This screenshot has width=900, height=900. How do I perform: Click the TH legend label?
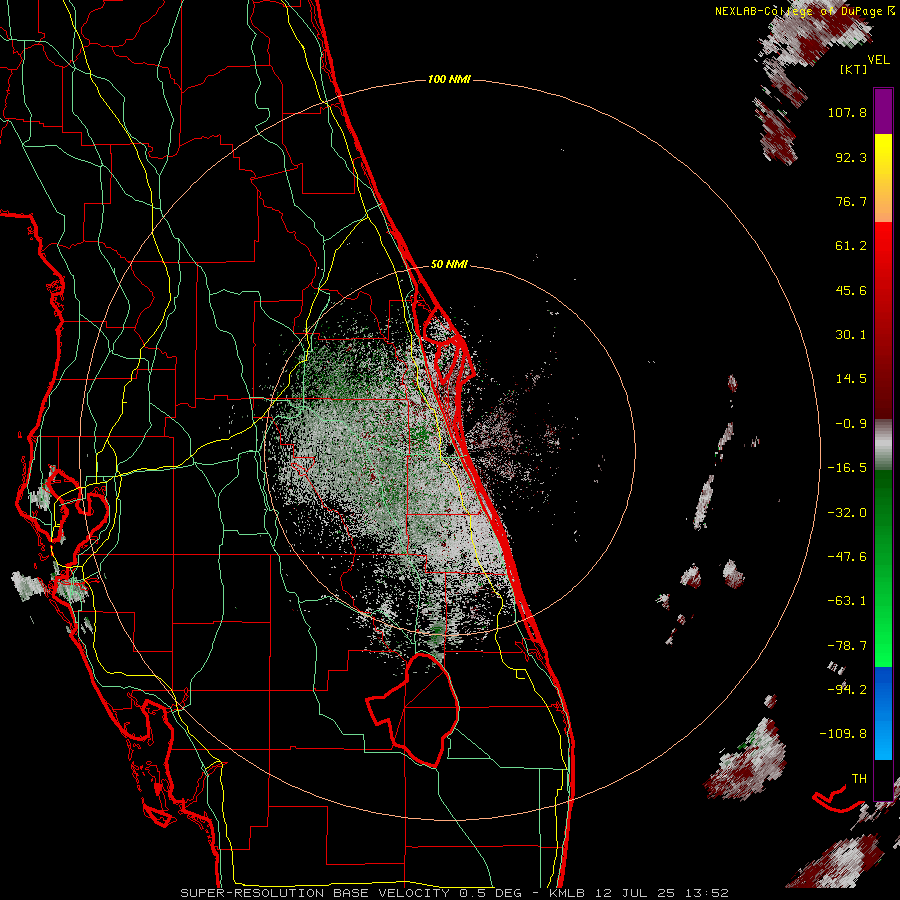859,778
